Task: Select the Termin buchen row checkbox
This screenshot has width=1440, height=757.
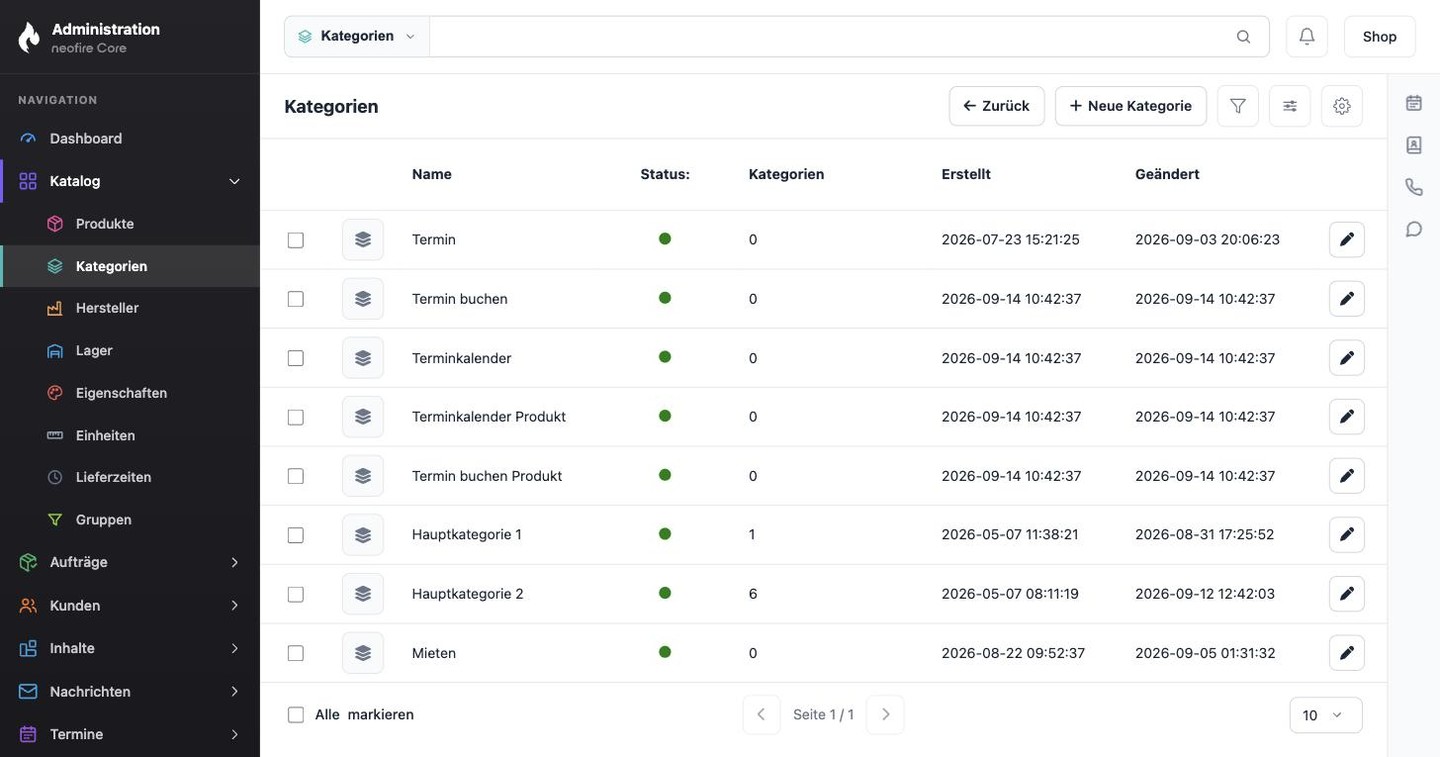Action: pos(296,299)
